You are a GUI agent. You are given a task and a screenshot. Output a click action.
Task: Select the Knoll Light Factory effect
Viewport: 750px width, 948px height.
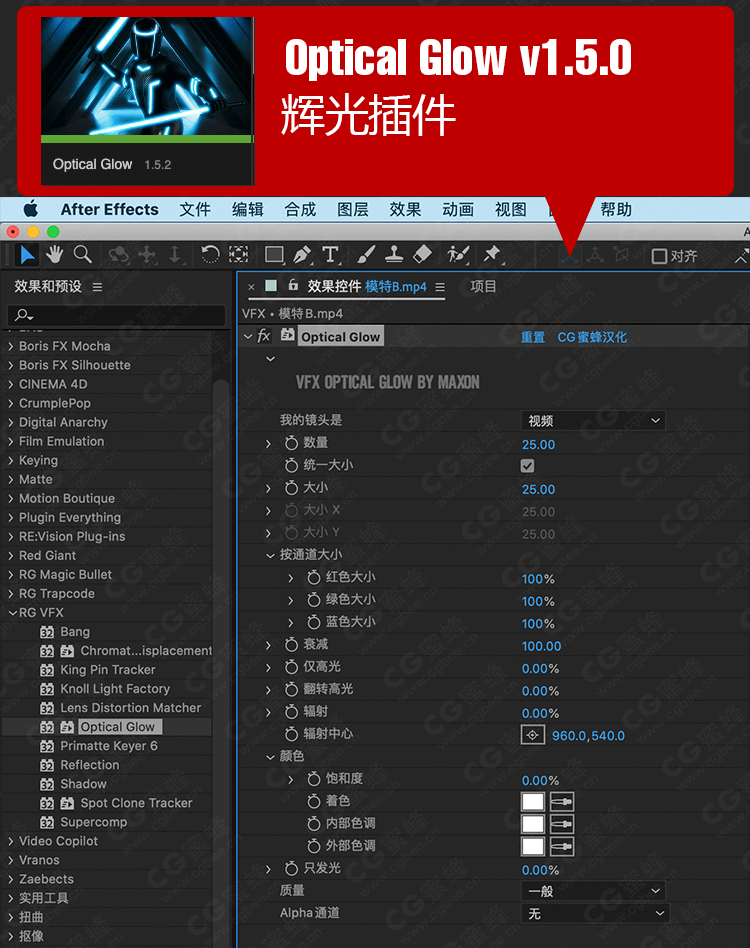pyautogui.click(x=115, y=689)
